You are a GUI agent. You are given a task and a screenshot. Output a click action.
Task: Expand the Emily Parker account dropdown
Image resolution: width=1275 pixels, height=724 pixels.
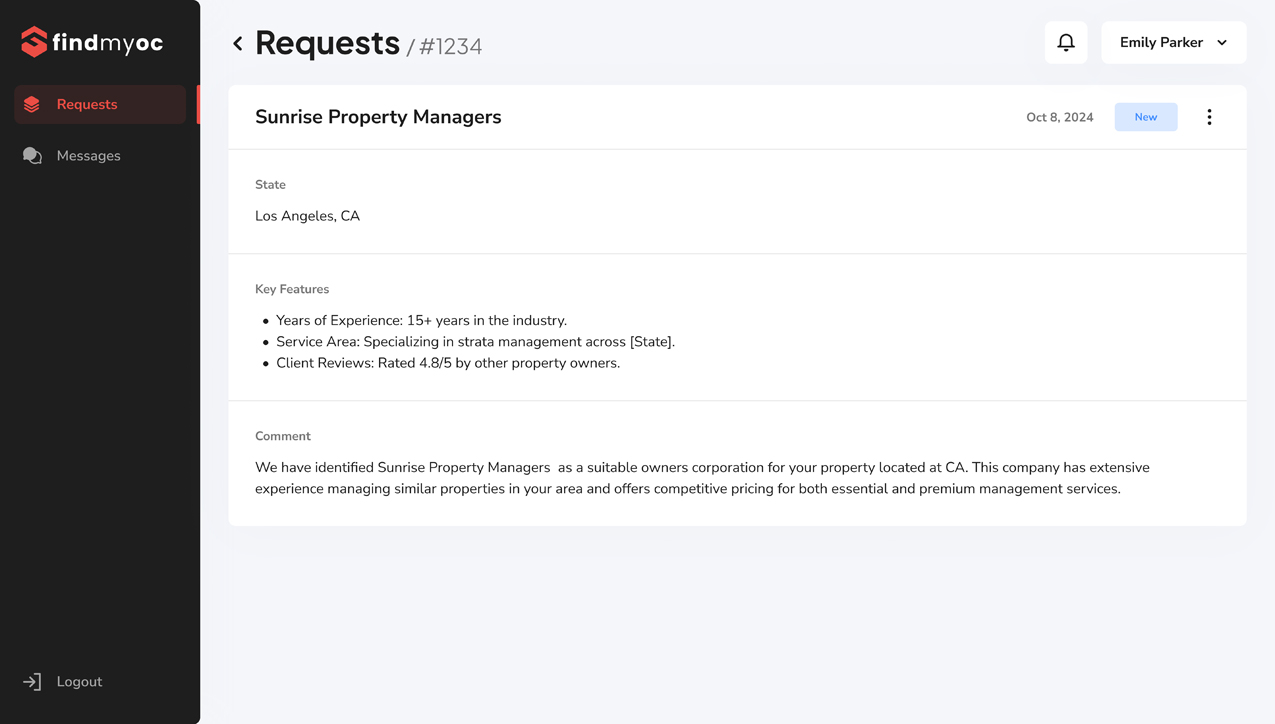pyautogui.click(x=1173, y=42)
